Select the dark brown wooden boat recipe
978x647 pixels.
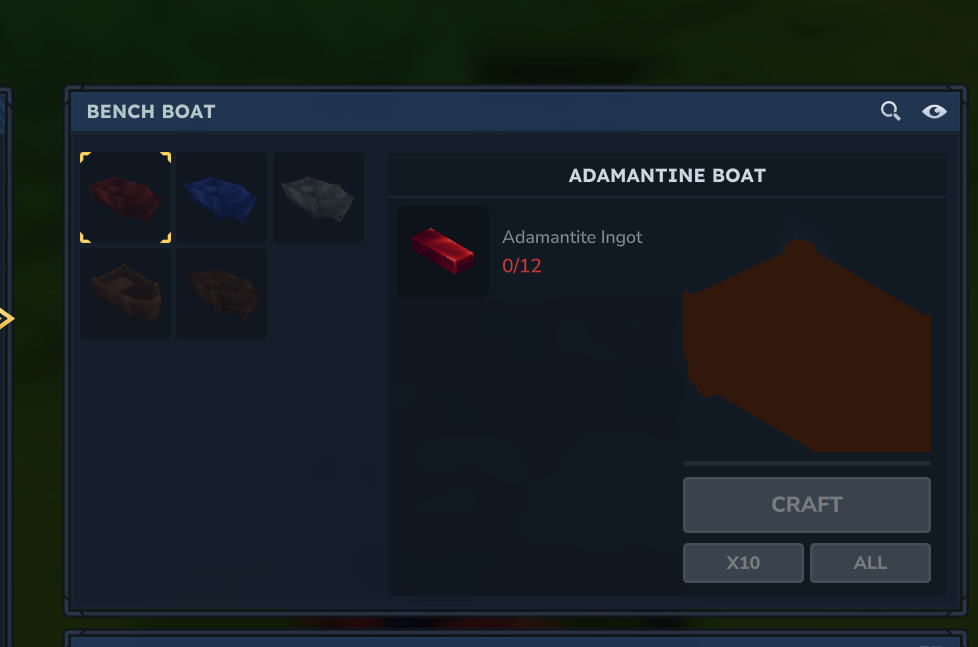click(x=125, y=293)
